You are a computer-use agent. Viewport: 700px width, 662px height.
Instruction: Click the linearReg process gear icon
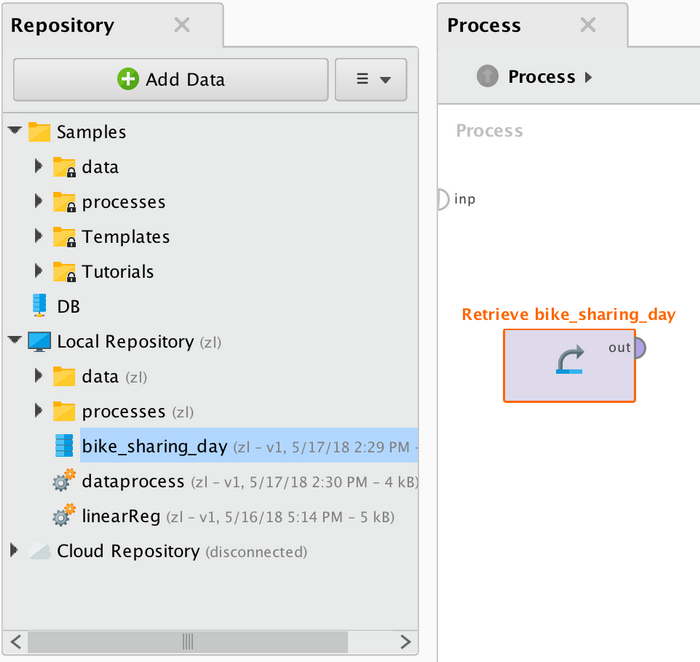point(64,517)
